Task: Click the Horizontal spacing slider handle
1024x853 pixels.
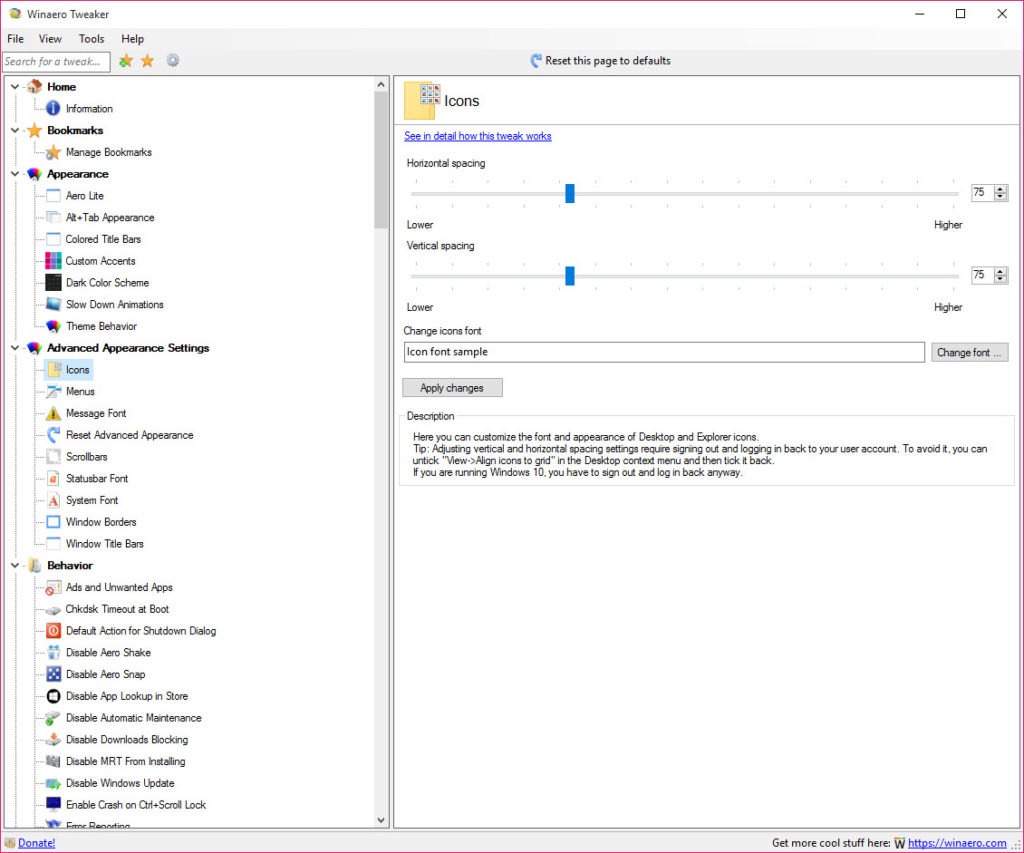Action: pos(569,193)
